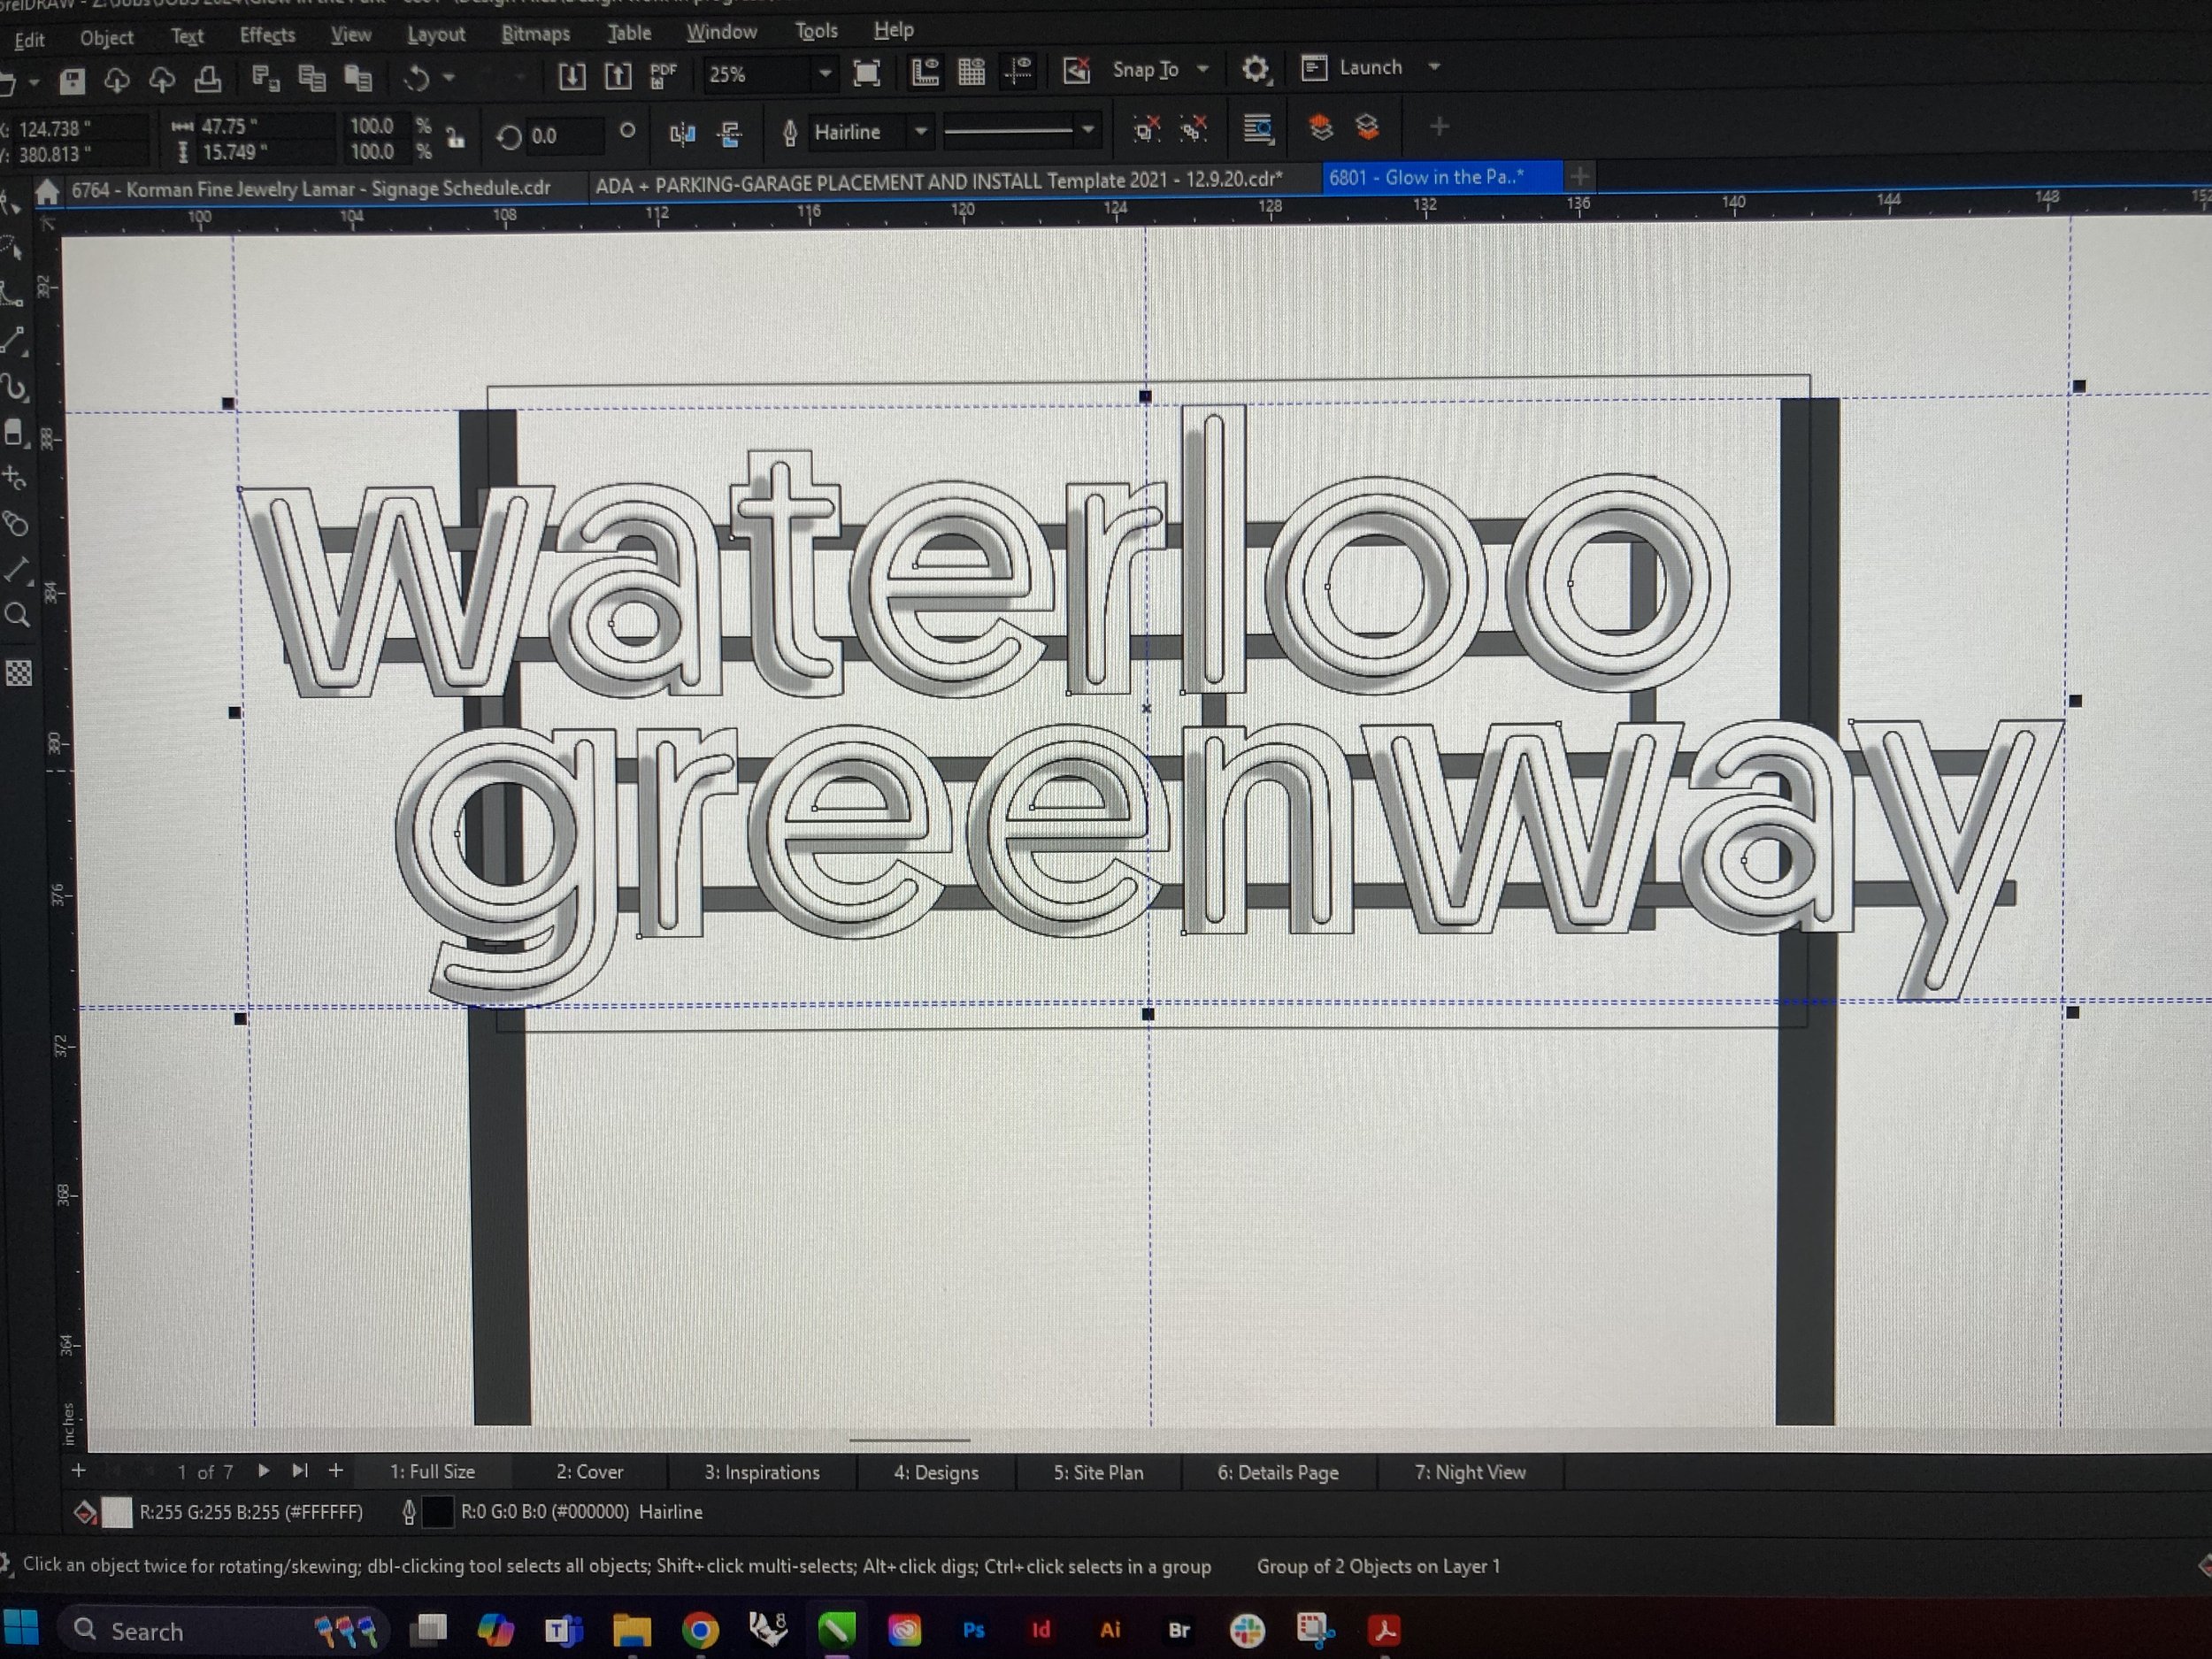Open the Help menu
Image resolution: width=2212 pixels, height=1659 pixels.
click(893, 31)
